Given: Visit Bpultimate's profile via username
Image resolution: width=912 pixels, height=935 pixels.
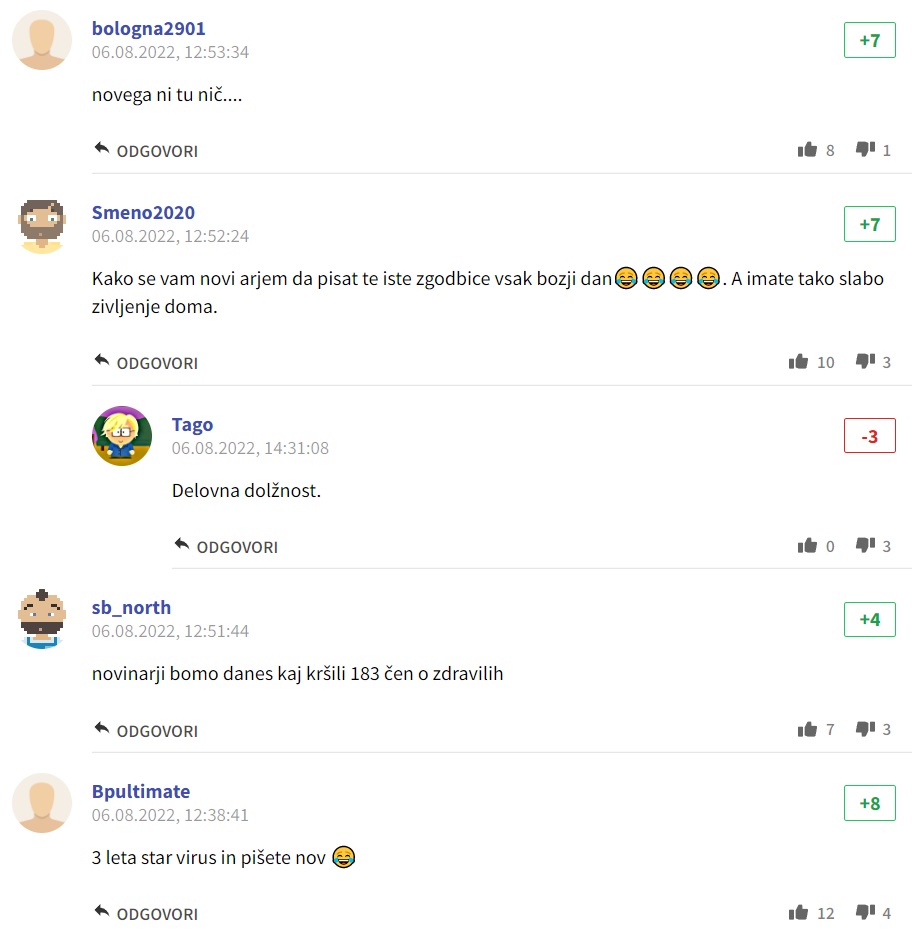Looking at the screenshot, I should [141, 791].
